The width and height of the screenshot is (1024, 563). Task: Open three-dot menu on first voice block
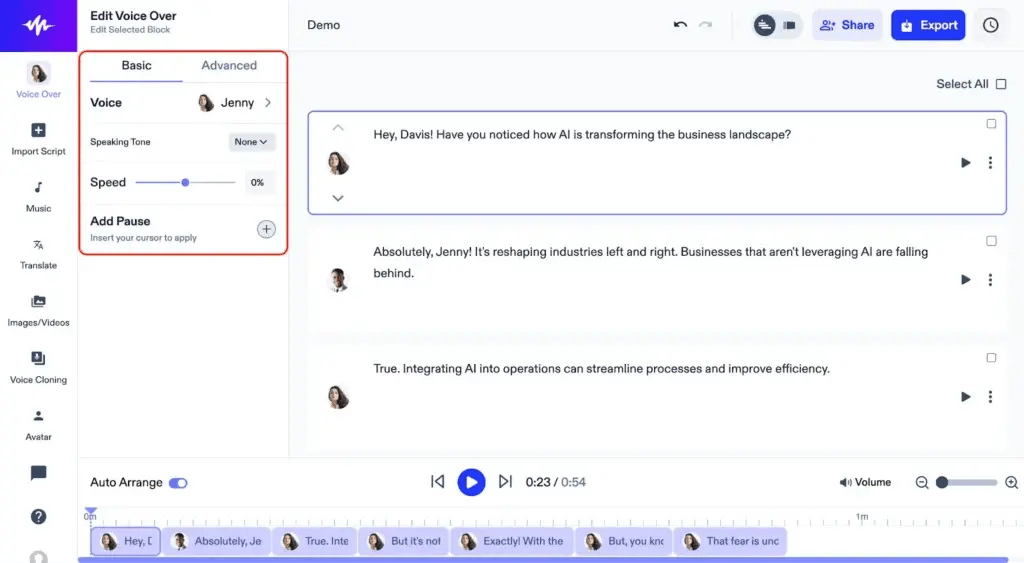click(990, 163)
